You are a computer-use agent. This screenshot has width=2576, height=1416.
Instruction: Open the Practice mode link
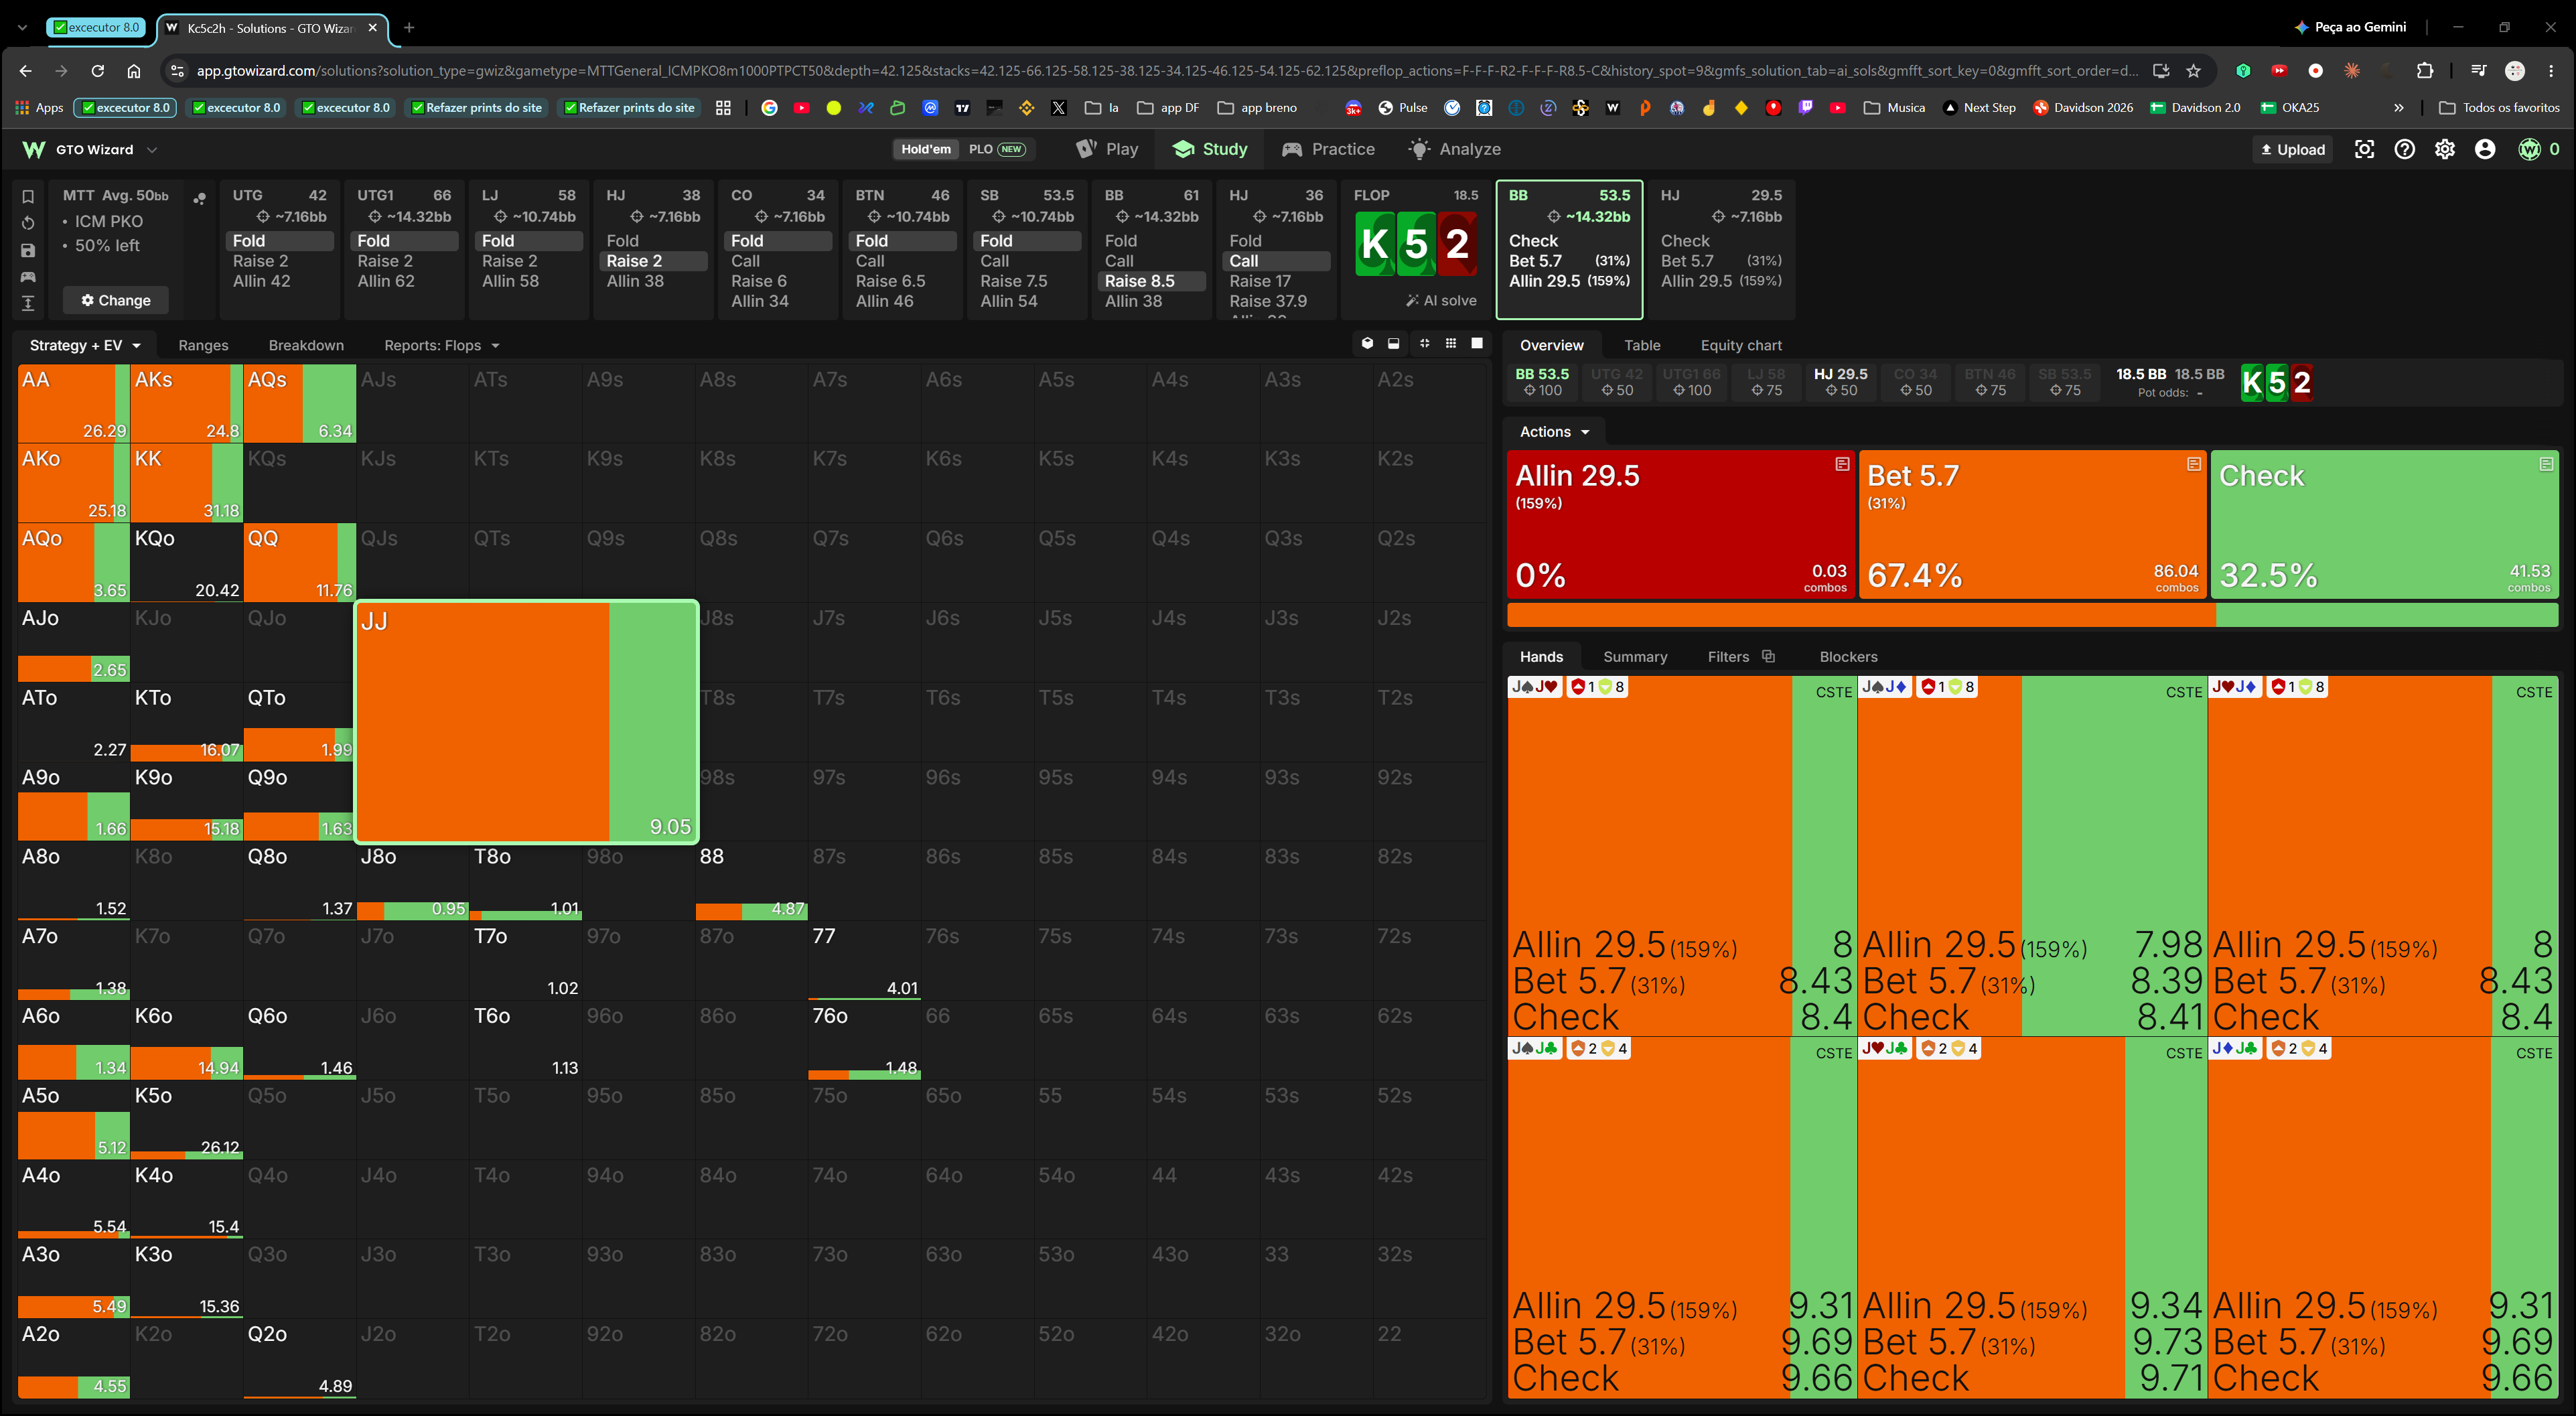click(1328, 149)
